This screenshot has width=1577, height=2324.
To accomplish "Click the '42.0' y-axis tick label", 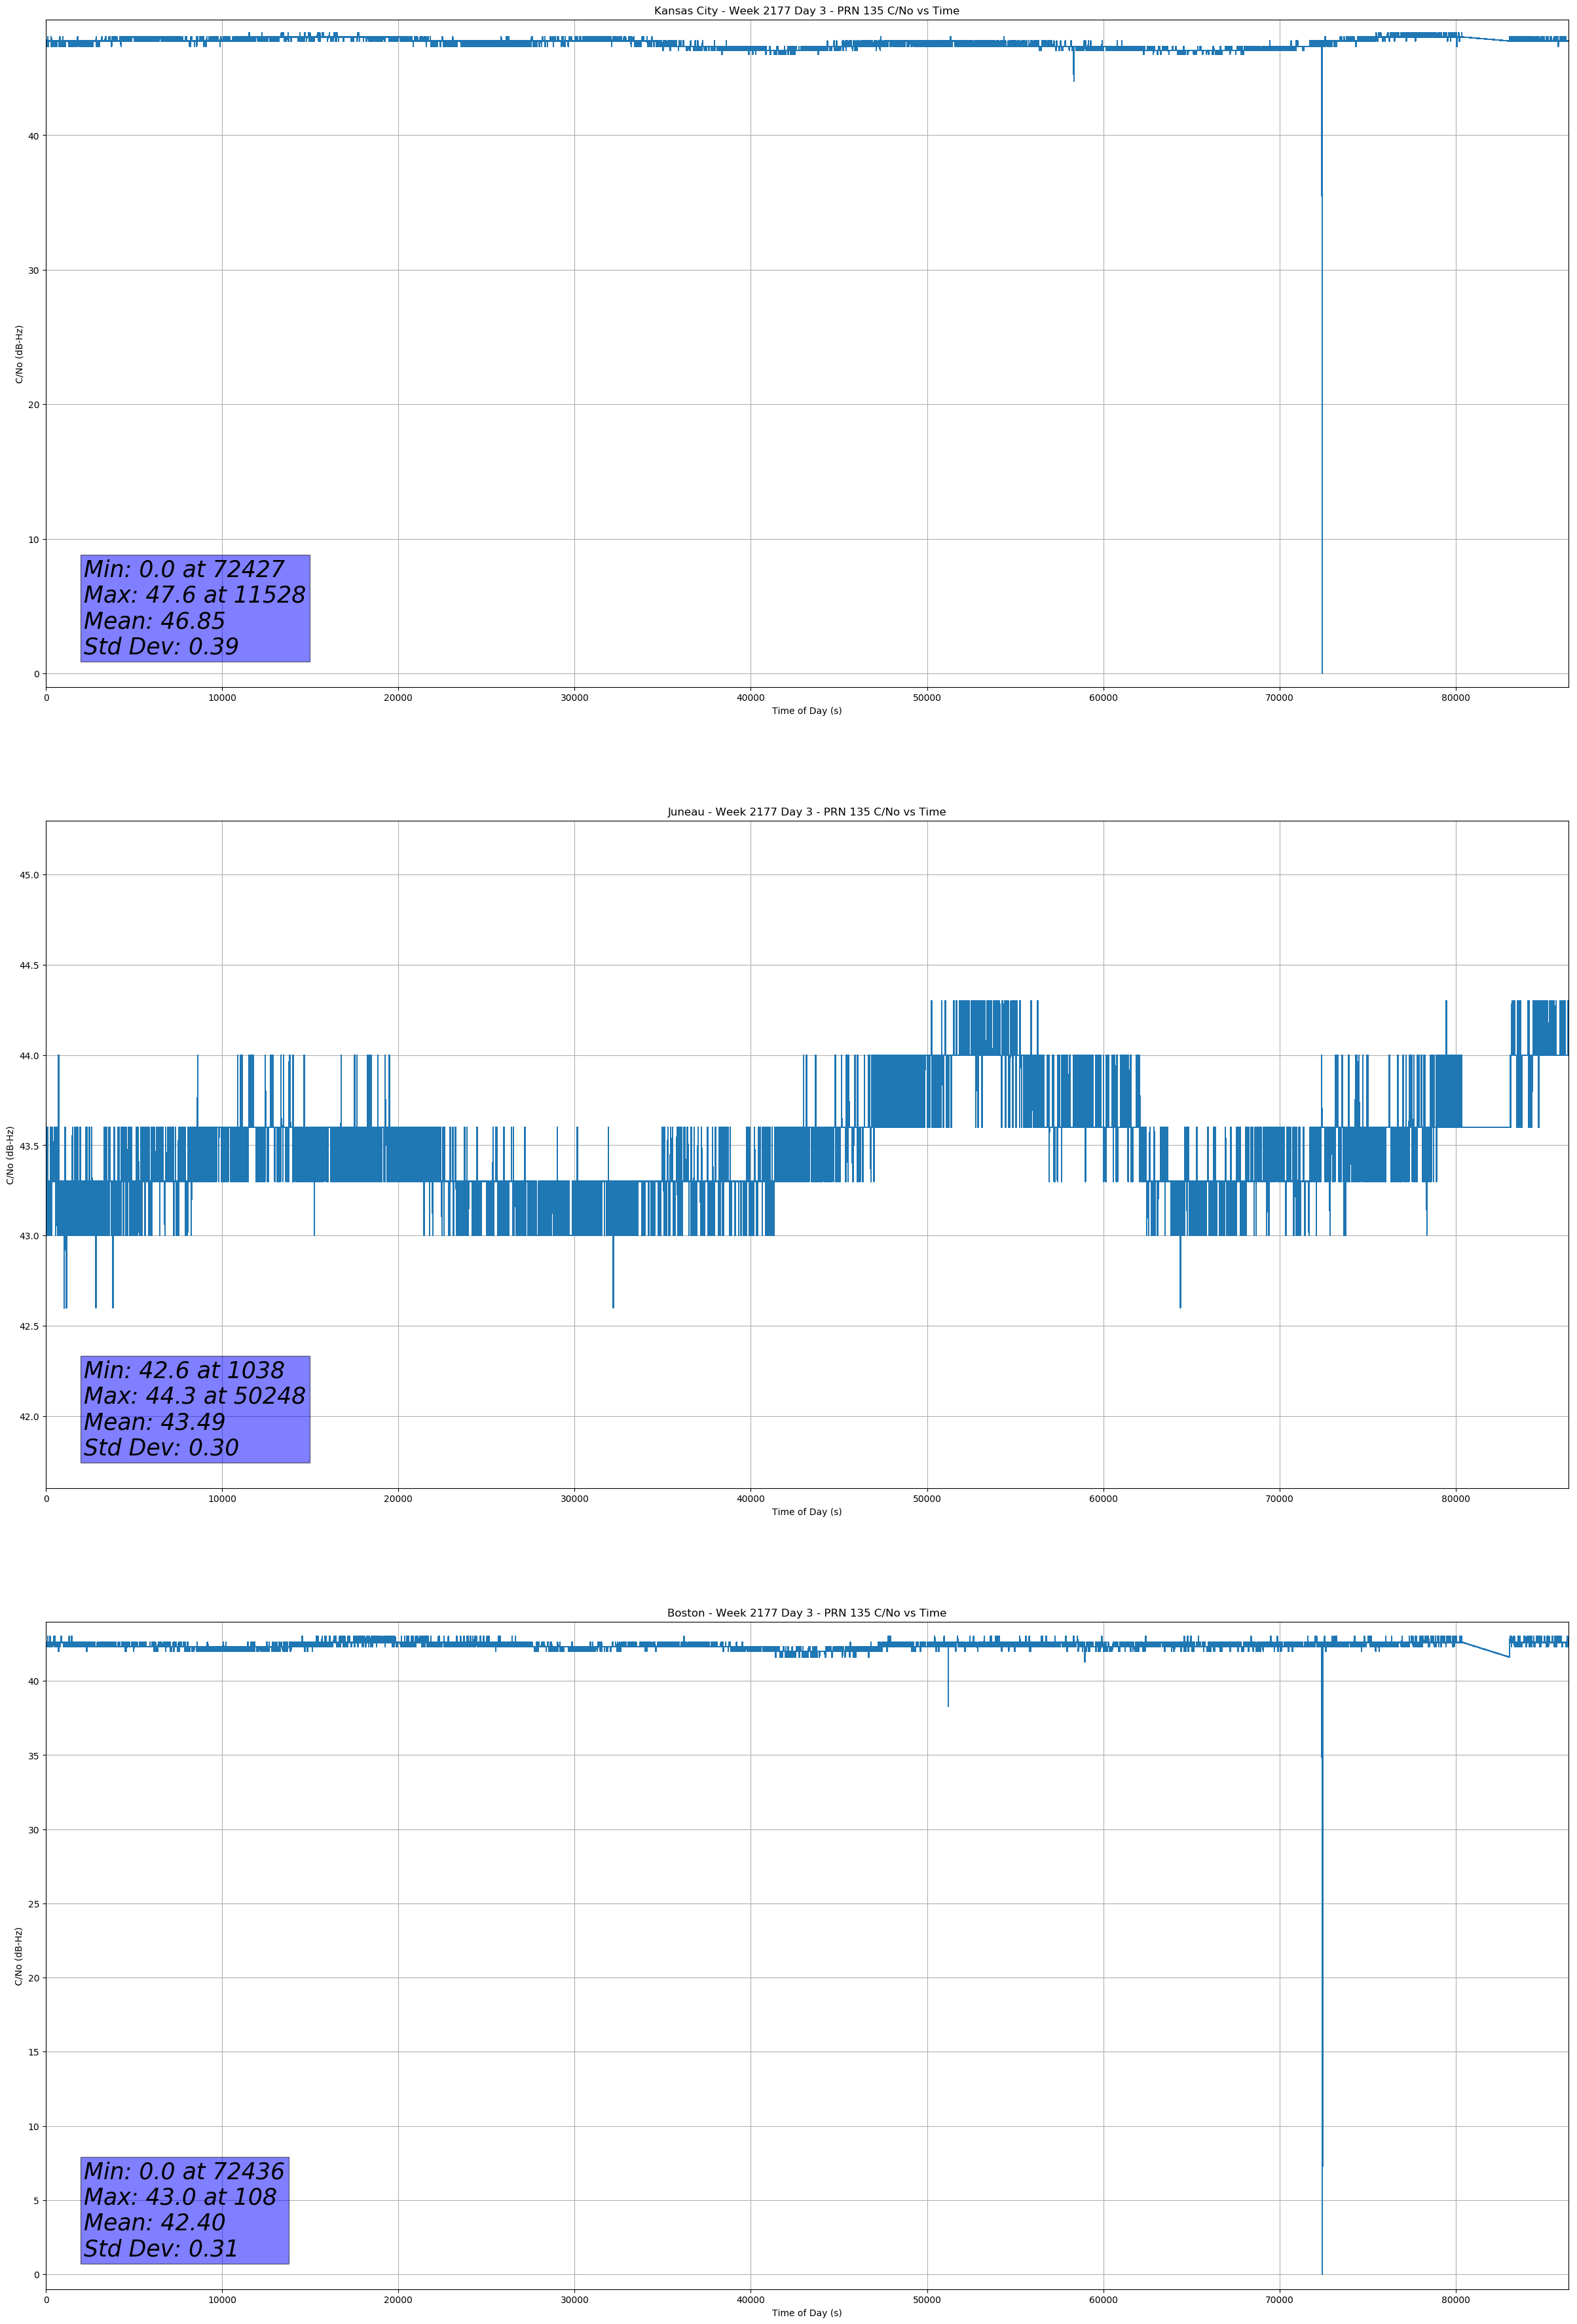I will [29, 1417].
